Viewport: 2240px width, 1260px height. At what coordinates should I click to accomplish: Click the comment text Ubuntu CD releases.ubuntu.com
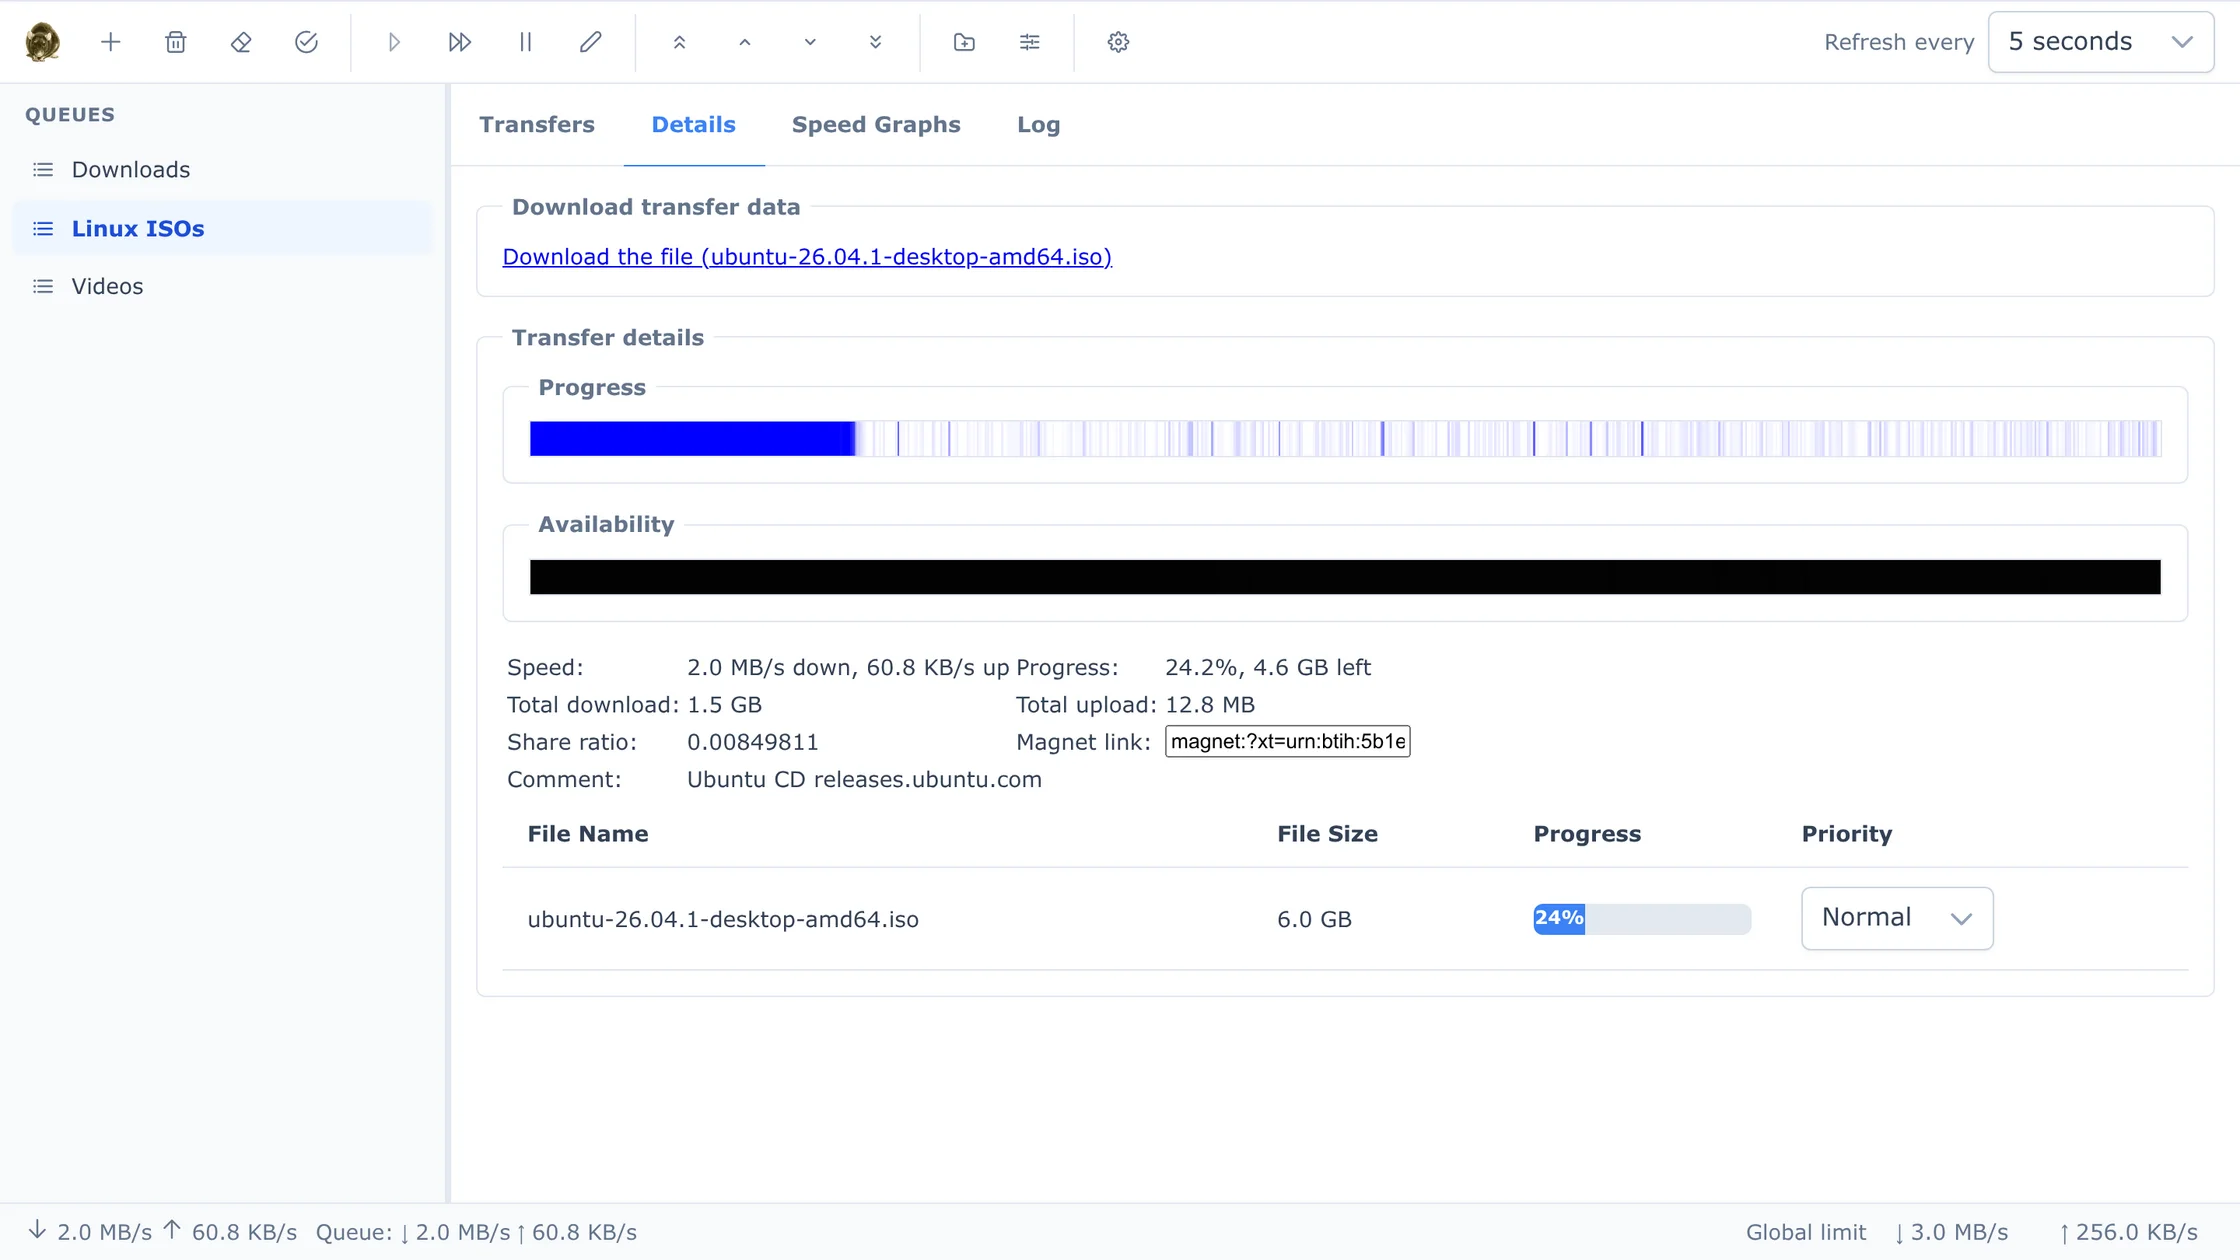click(x=864, y=780)
